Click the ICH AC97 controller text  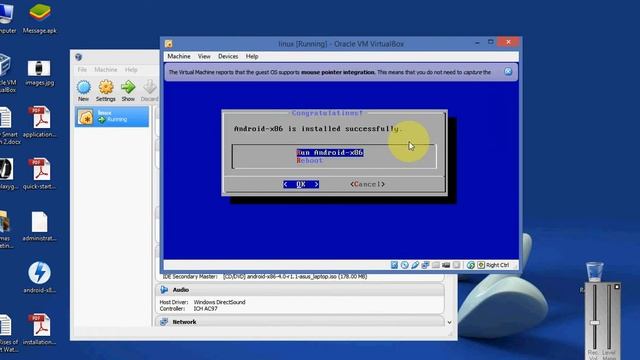[x=205, y=309]
